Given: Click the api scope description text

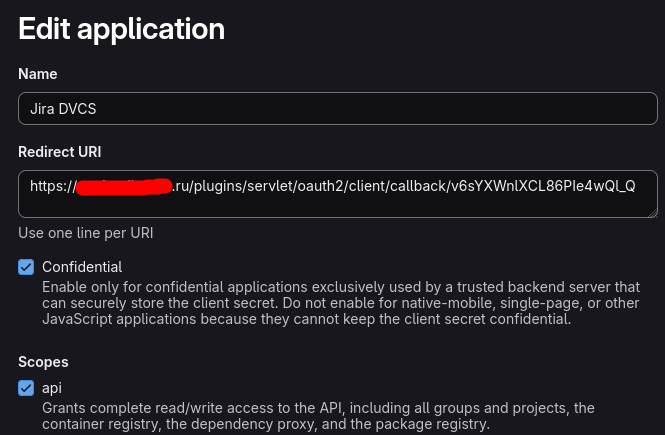Looking at the screenshot, I should click(x=318, y=416).
